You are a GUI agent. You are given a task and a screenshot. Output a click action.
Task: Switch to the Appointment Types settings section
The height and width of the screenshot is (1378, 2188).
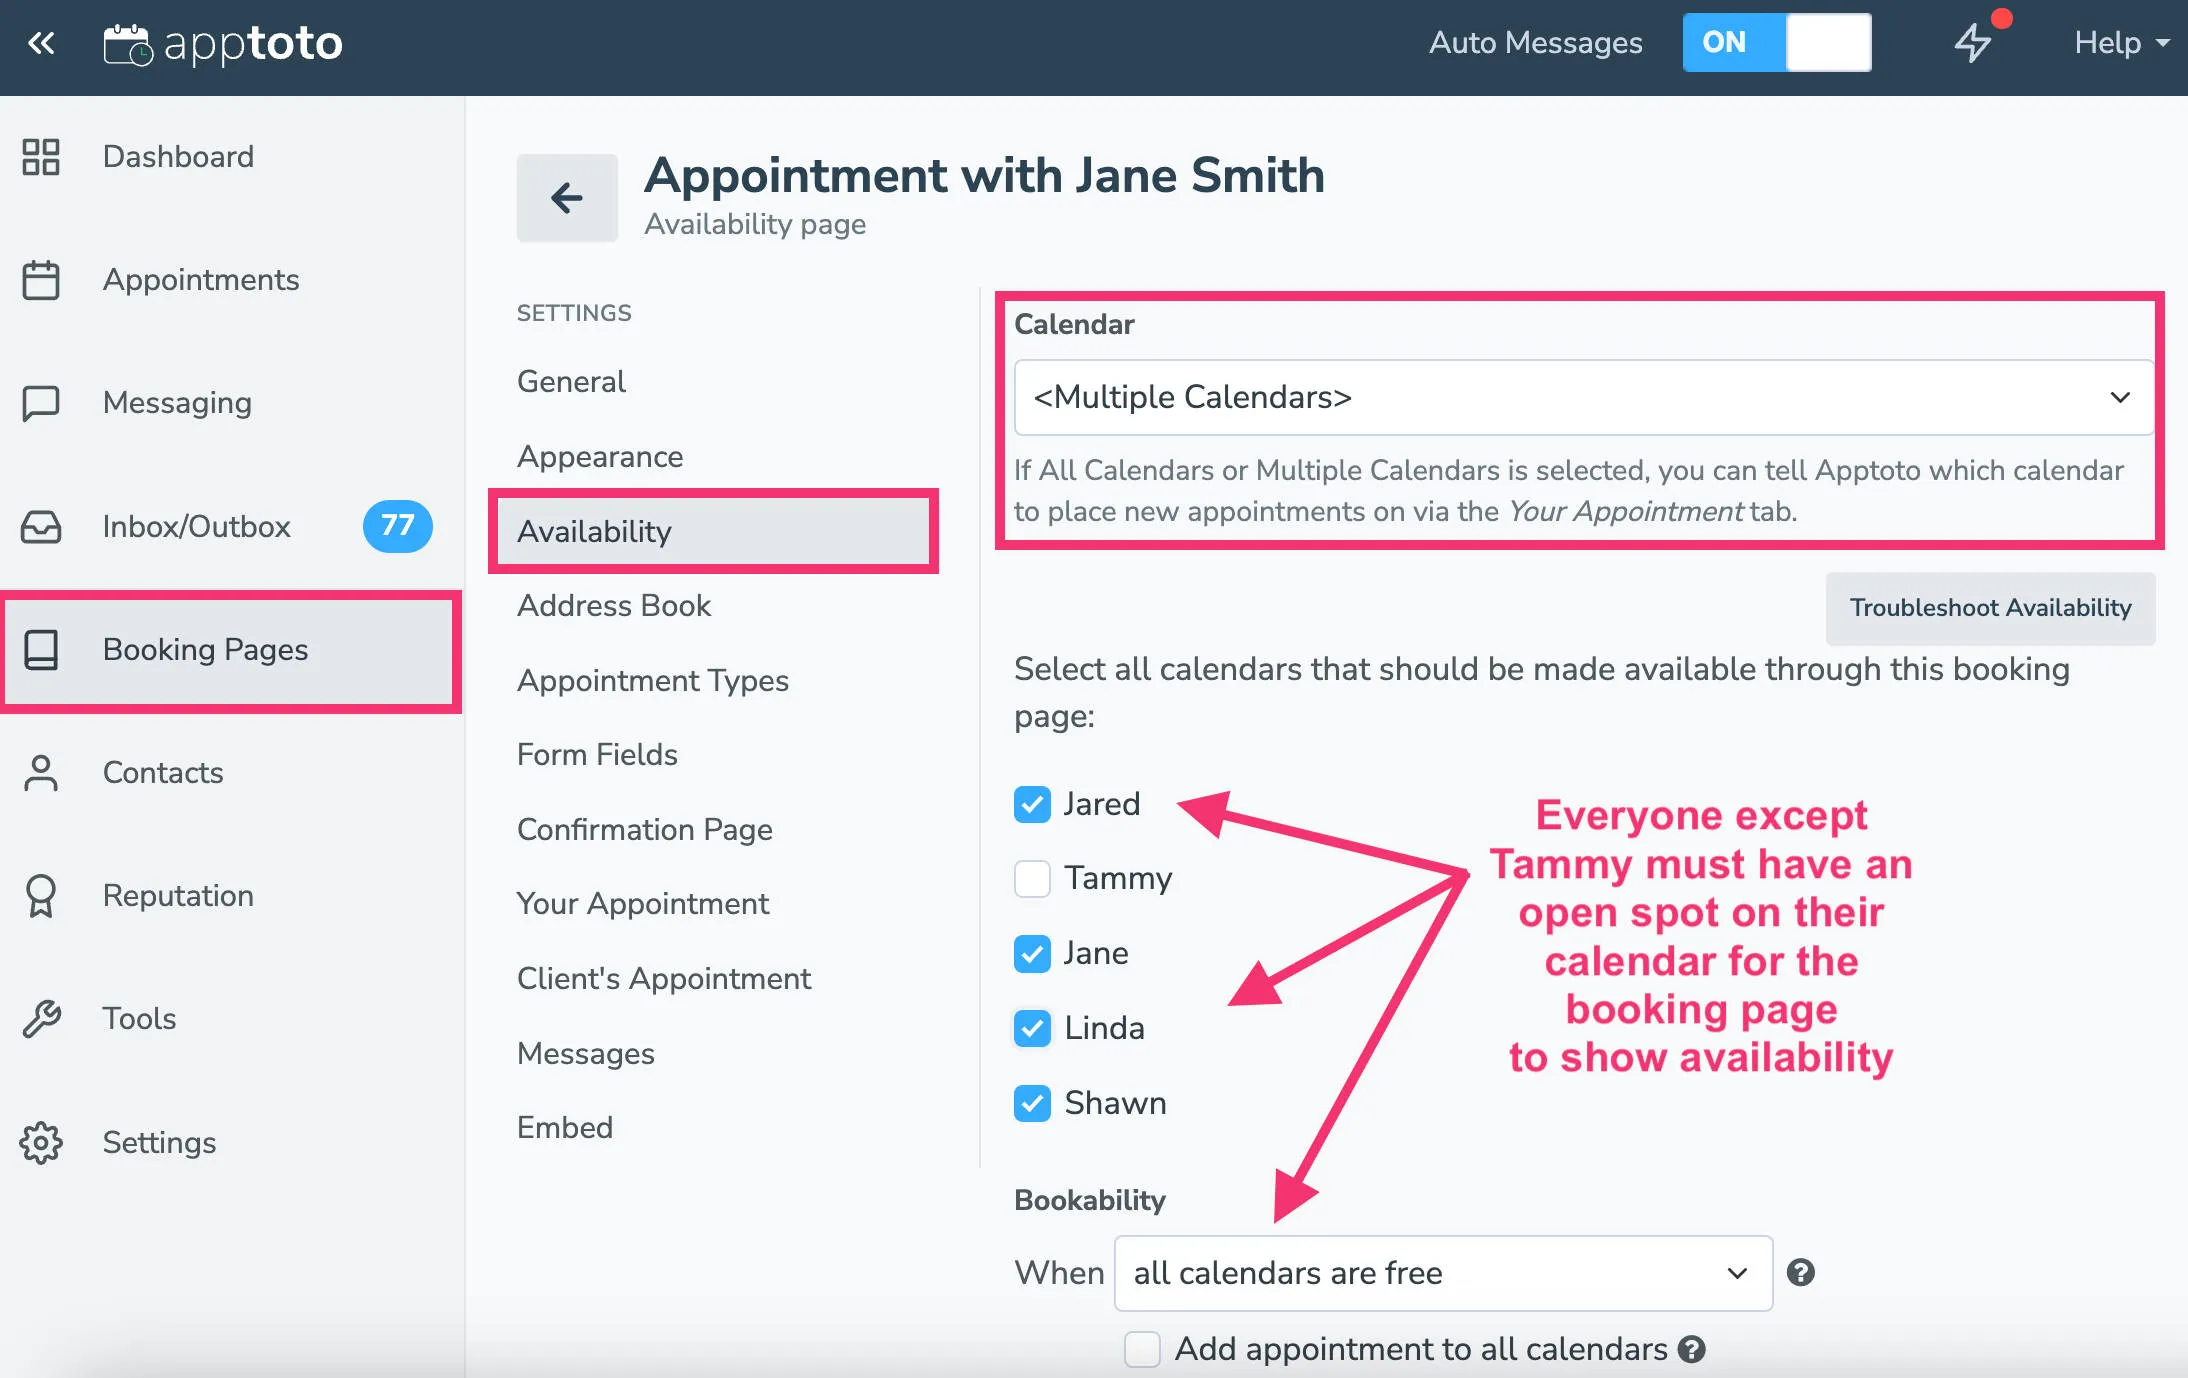(651, 680)
